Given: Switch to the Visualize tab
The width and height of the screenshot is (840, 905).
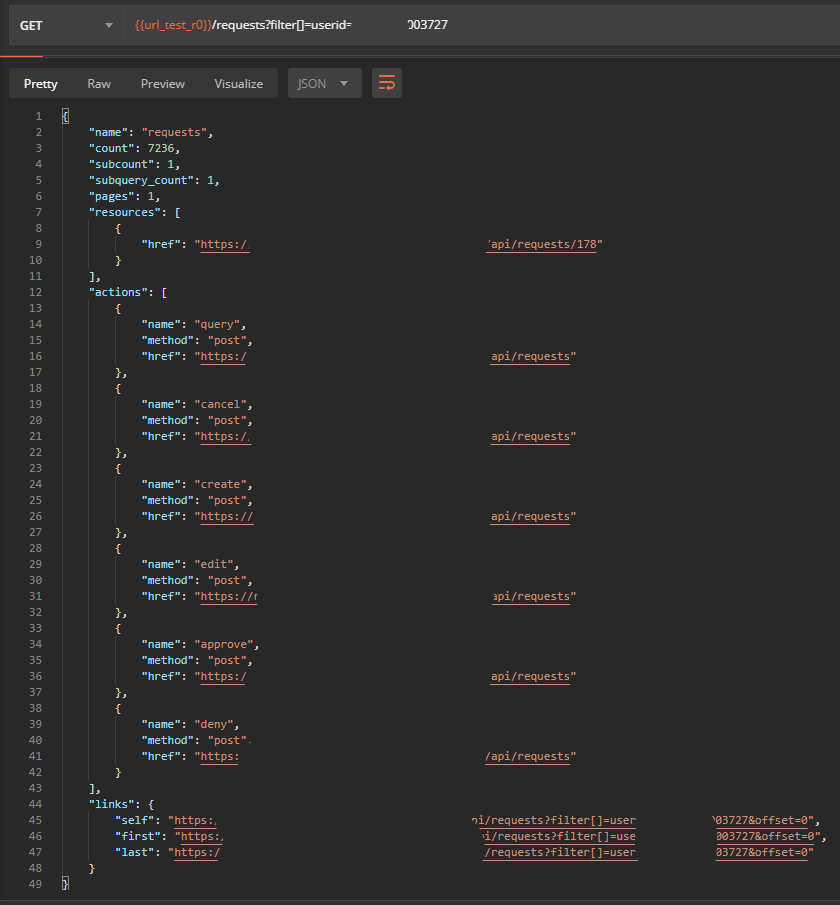Looking at the screenshot, I should [x=238, y=84].
